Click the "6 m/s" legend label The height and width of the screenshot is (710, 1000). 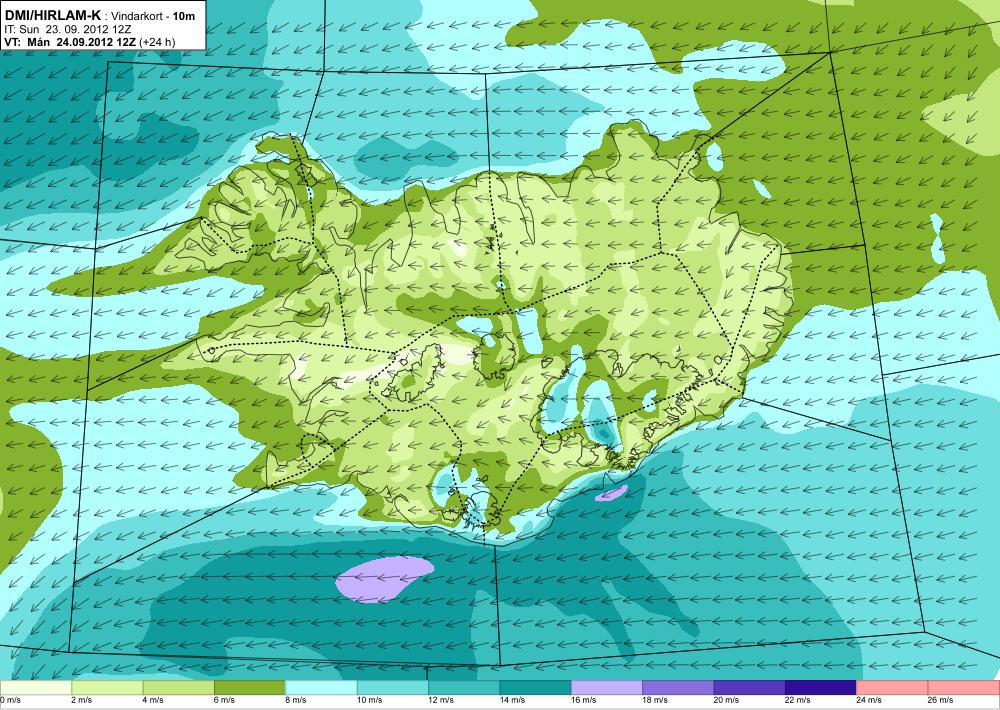(224, 700)
